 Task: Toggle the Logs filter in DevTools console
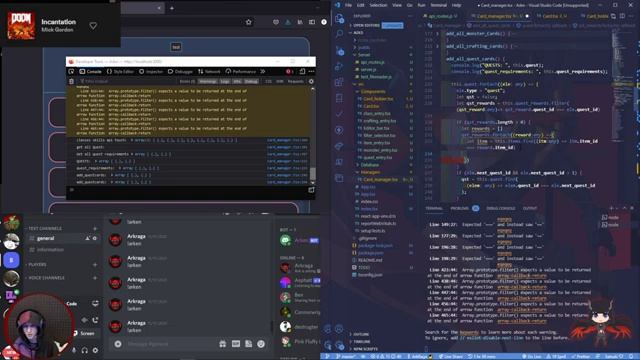click(x=225, y=81)
